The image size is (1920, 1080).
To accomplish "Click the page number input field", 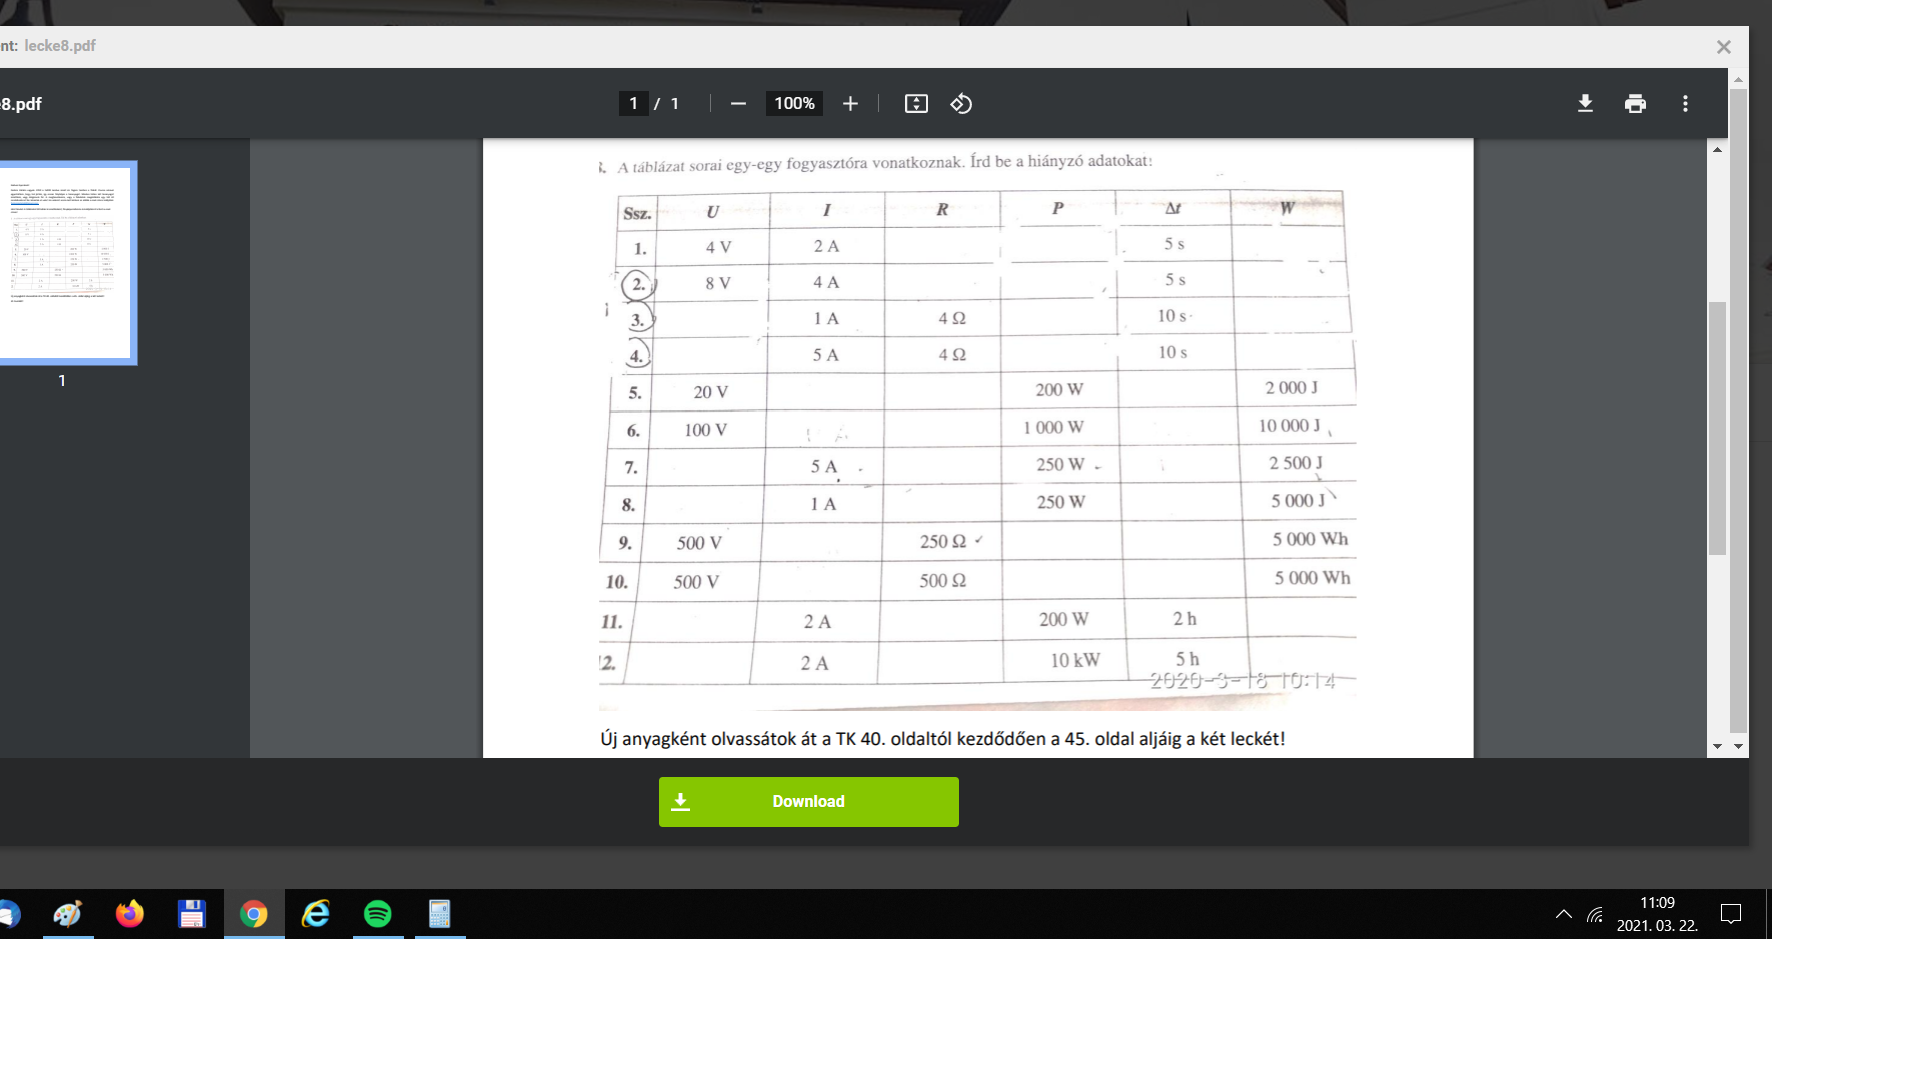I will (633, 104).
